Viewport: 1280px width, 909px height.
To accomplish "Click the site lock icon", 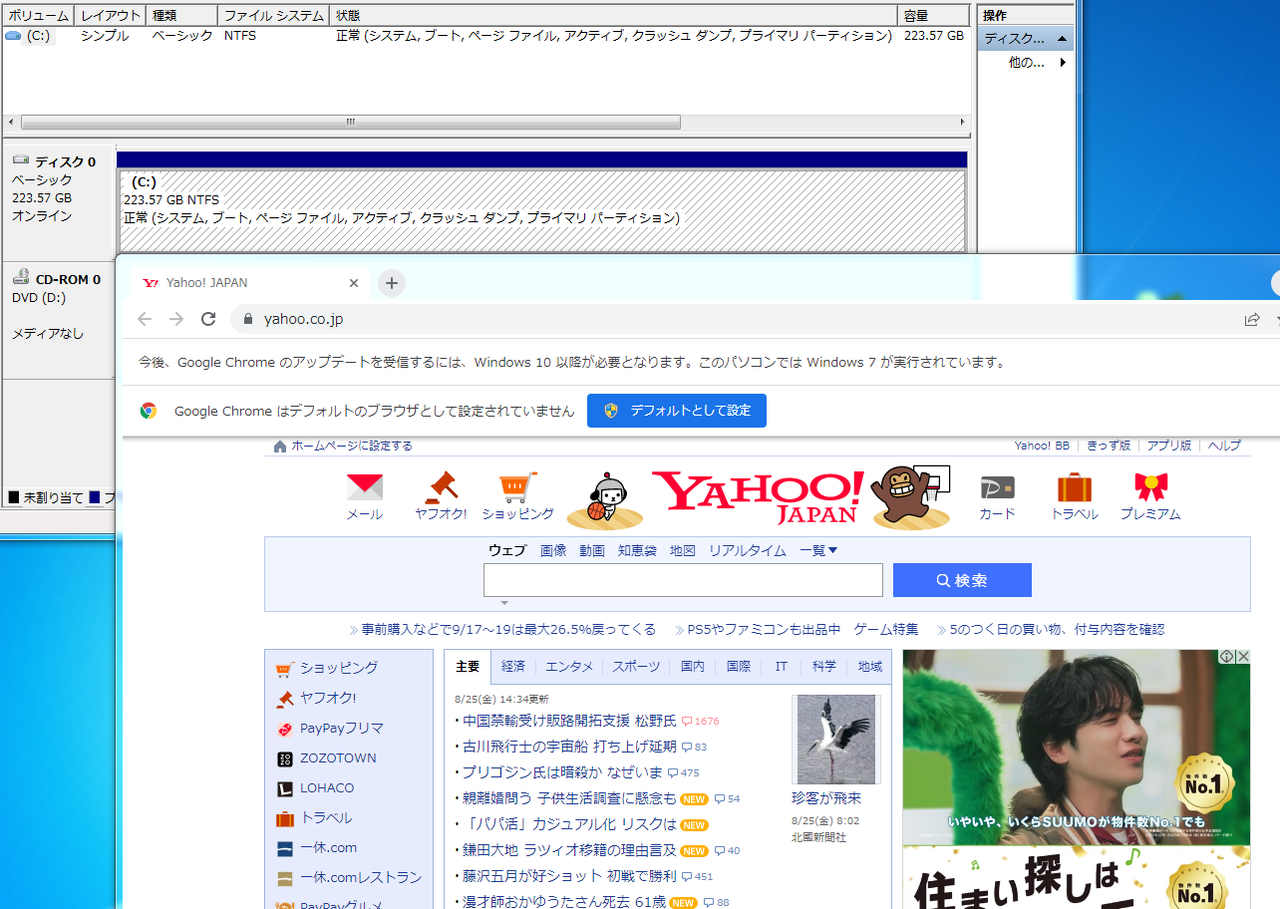I will 249,319.
